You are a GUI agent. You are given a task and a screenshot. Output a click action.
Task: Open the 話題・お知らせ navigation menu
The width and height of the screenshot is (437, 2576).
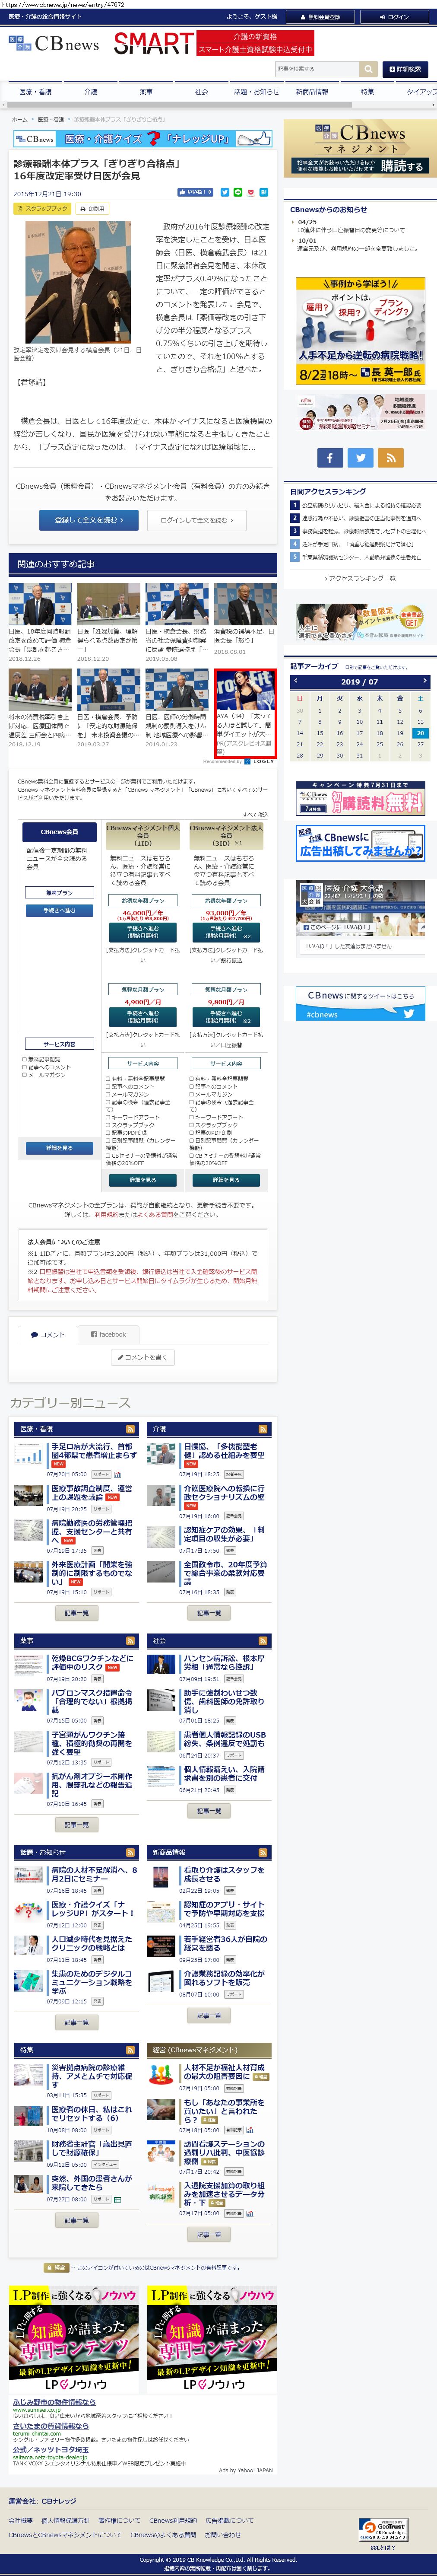[257, 92]
